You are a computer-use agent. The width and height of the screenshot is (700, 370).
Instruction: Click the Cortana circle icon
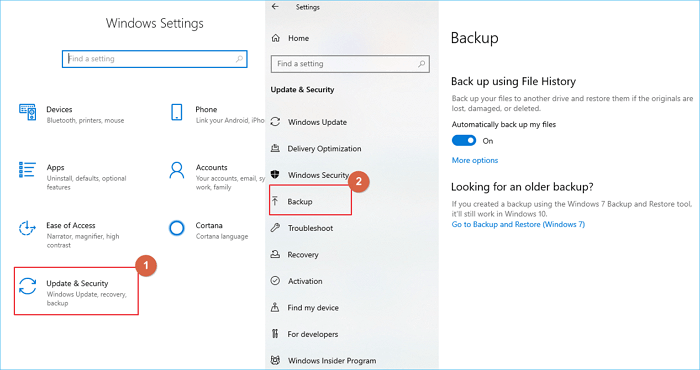(177, 228)
